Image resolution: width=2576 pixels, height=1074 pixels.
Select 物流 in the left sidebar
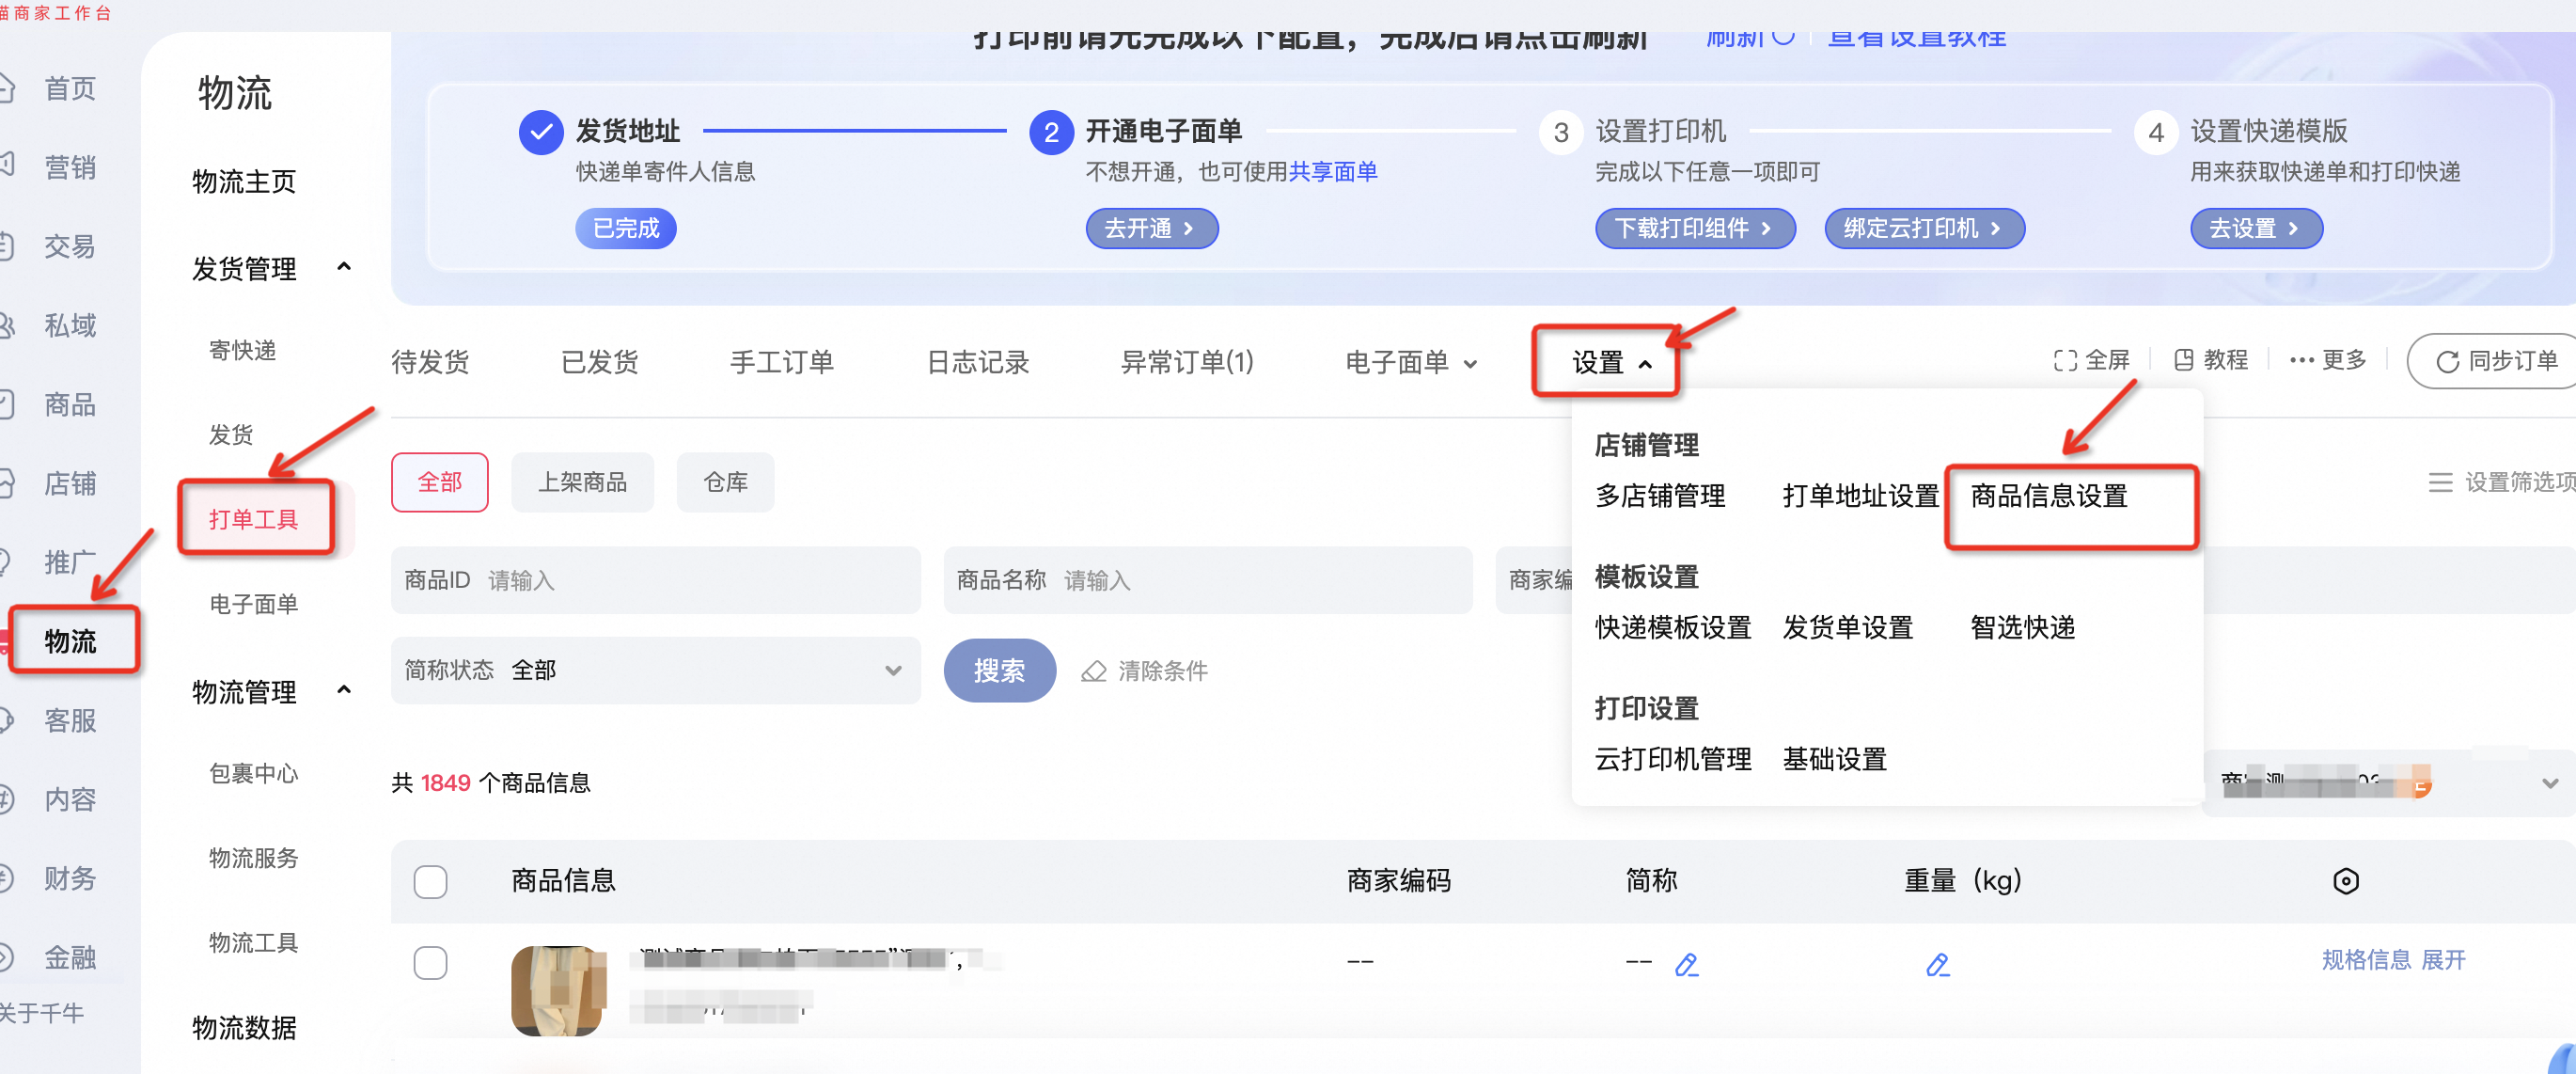pyautogui.click(x=70, y=641)
